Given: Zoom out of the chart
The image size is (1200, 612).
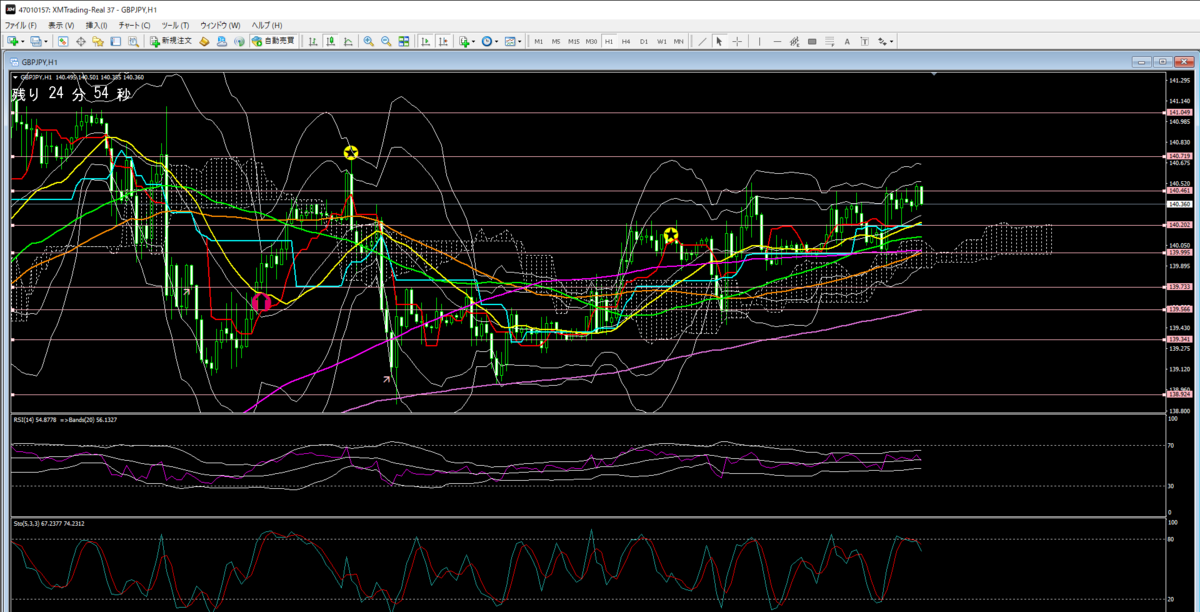Looking at the screenshot, I should coord(386,41).
